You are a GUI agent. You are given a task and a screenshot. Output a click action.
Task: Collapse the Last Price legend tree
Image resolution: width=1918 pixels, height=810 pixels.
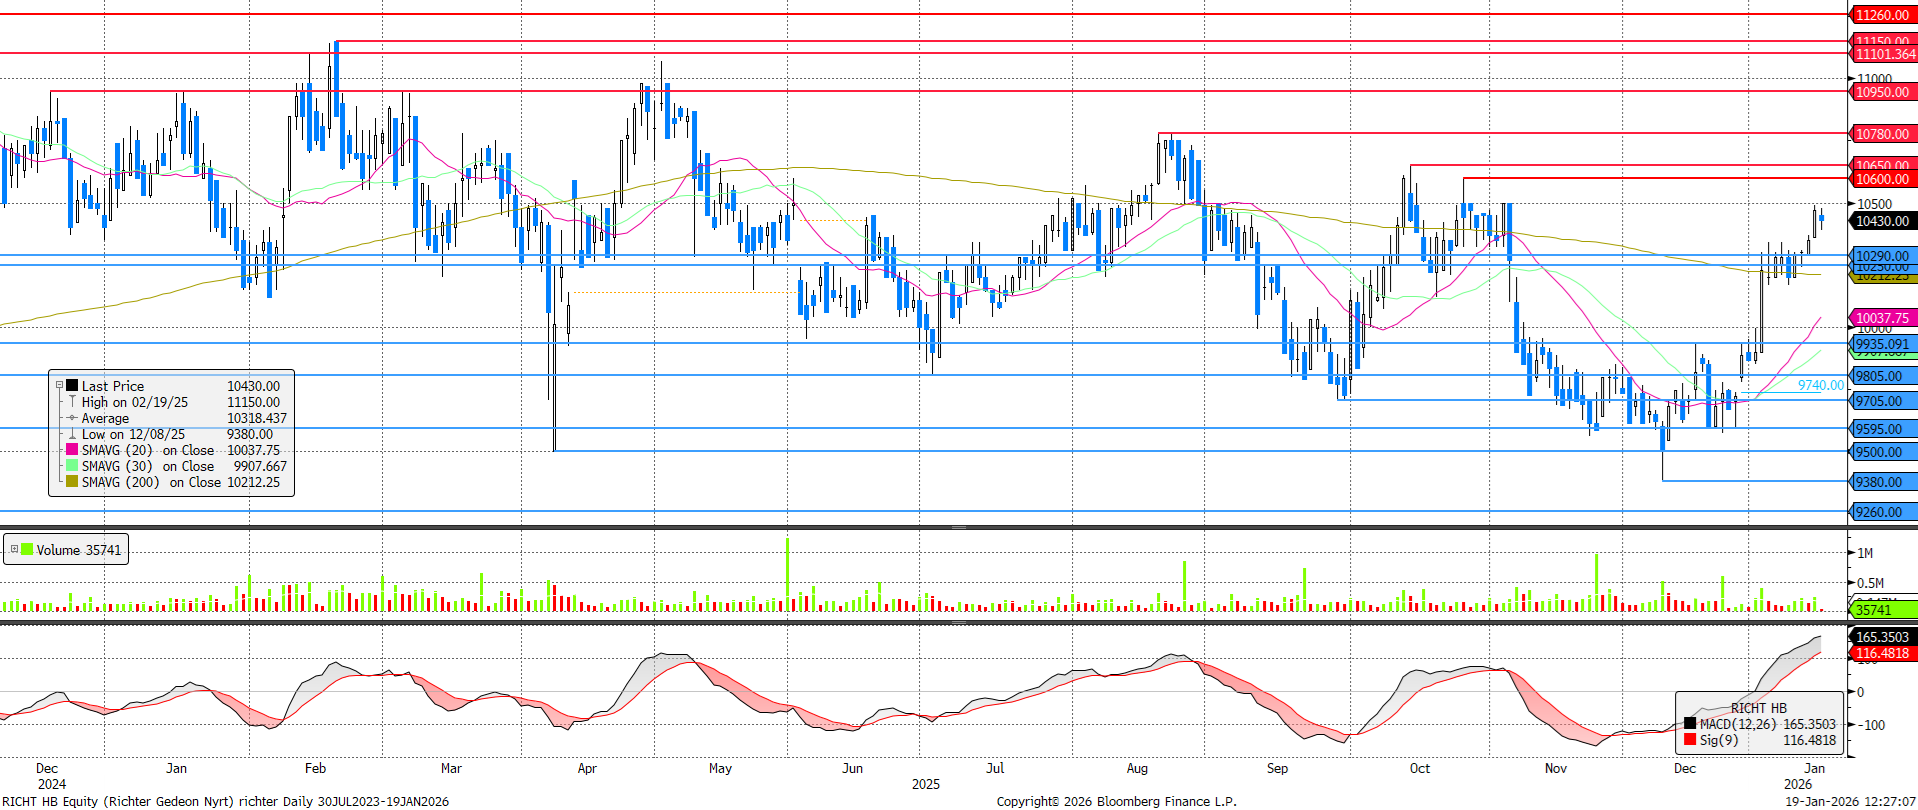click(x=59, y=385)
